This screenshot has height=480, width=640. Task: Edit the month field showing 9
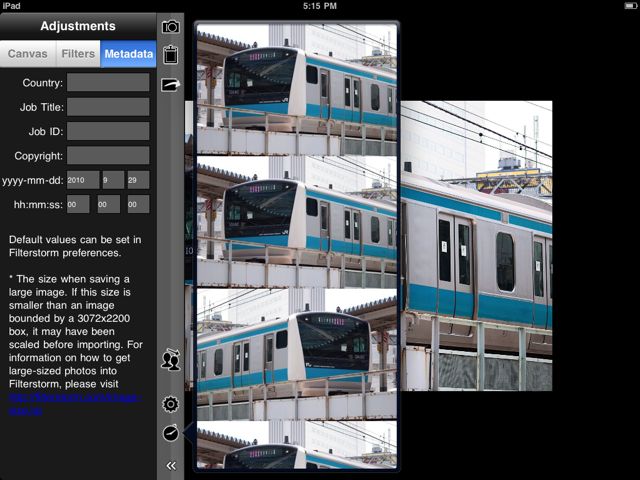[x=113, y=180]
